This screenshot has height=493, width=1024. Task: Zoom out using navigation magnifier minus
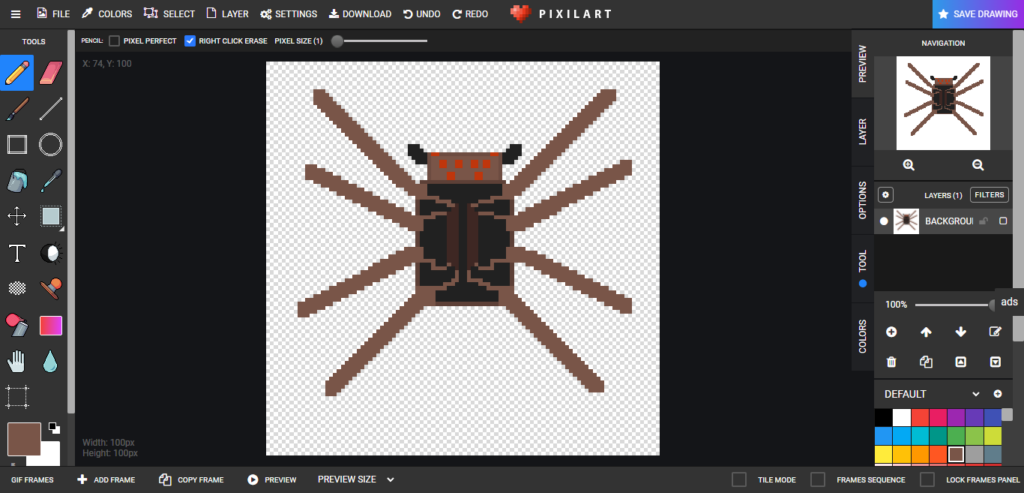click(x=978, y=165)
